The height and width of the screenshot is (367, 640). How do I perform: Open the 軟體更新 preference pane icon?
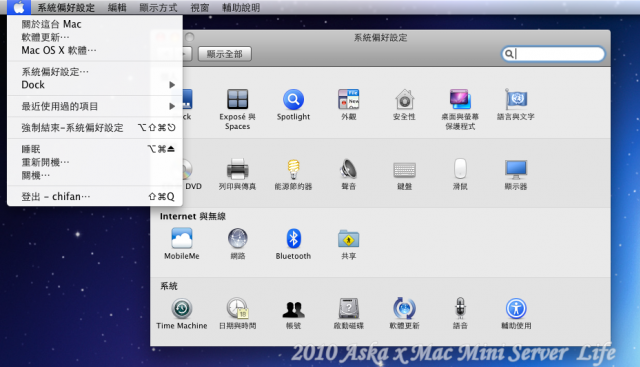click(404, 314)
